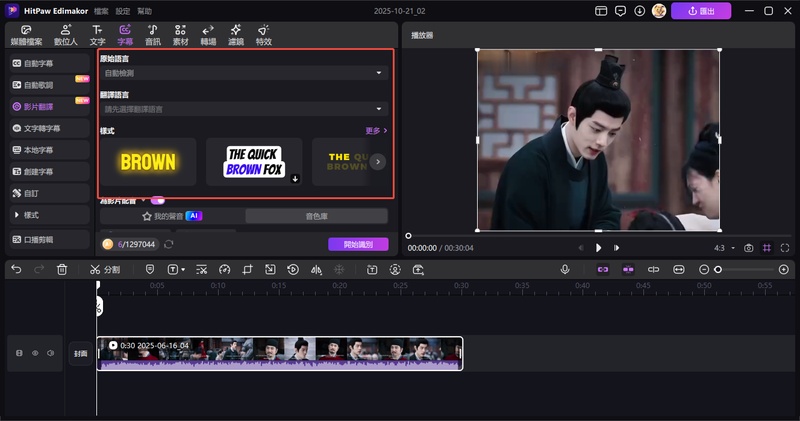Viewport: 800px width, 421px height.
Task: Open the 設定 settings menu
Action: pos(122,11)
